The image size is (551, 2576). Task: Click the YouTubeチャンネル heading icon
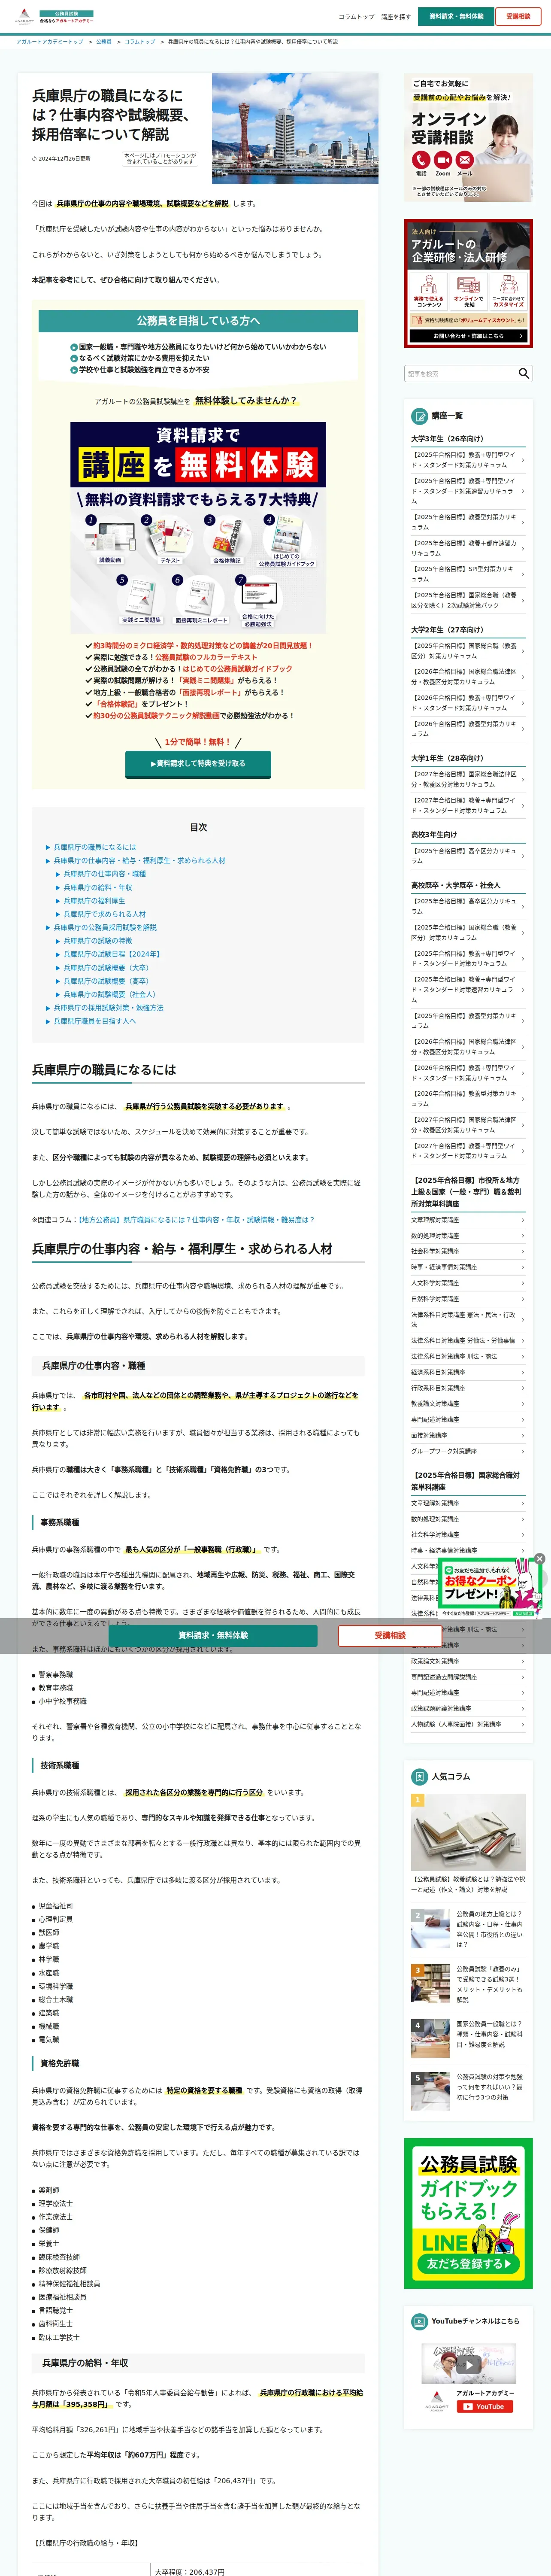point(420,2321)
